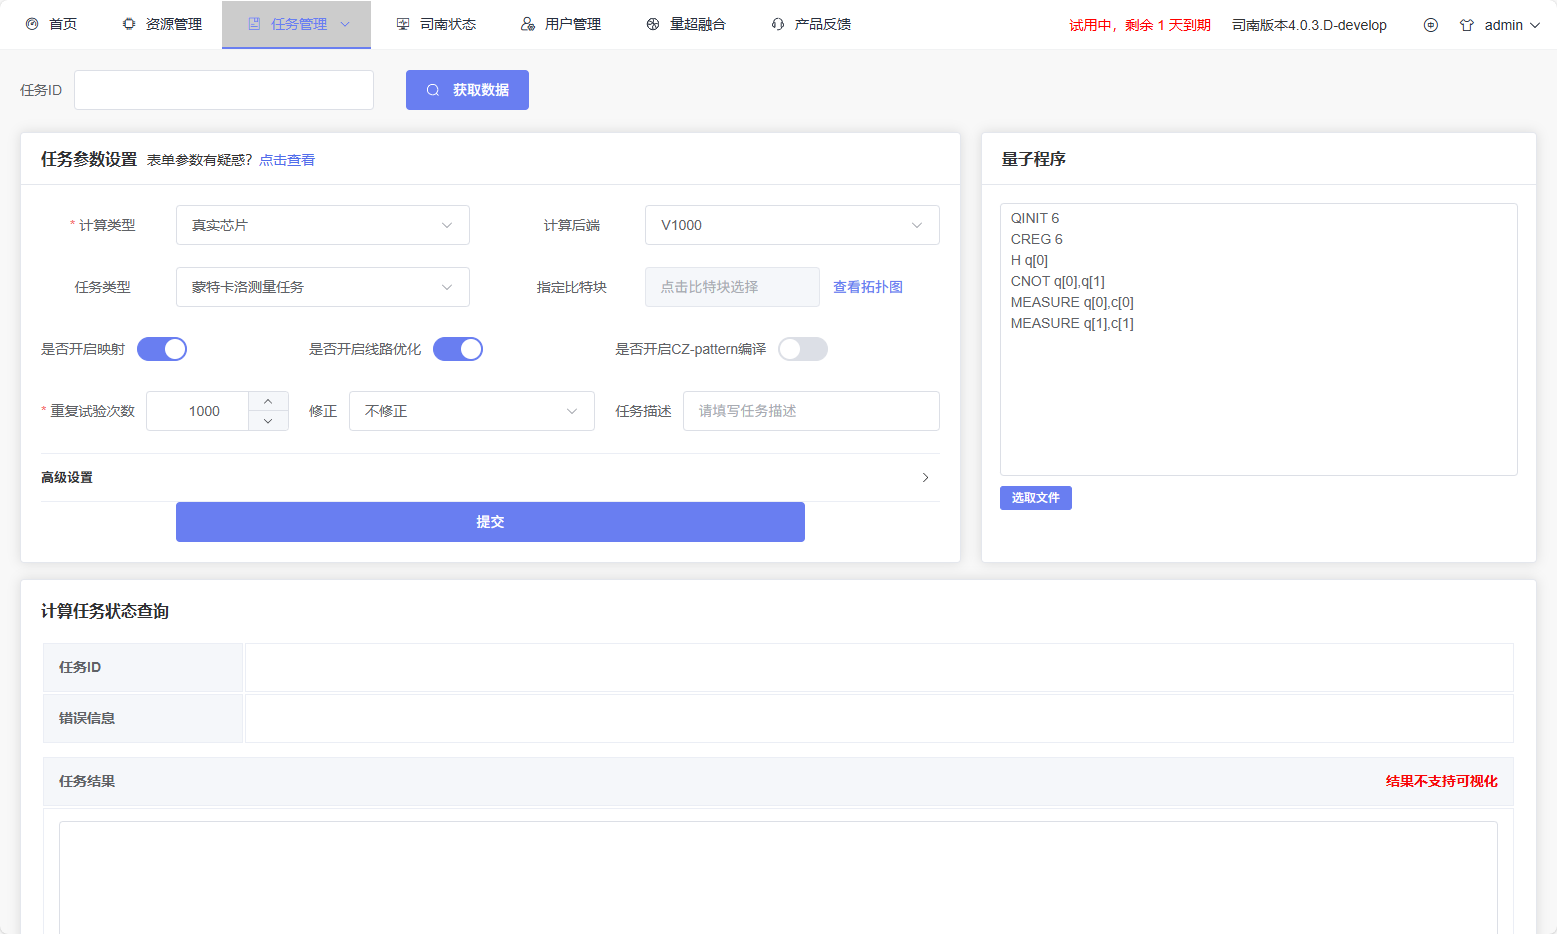Open the 计算后端 V1000 dropdown
This screenshot has width=1557, height=934.
(791, 225)
